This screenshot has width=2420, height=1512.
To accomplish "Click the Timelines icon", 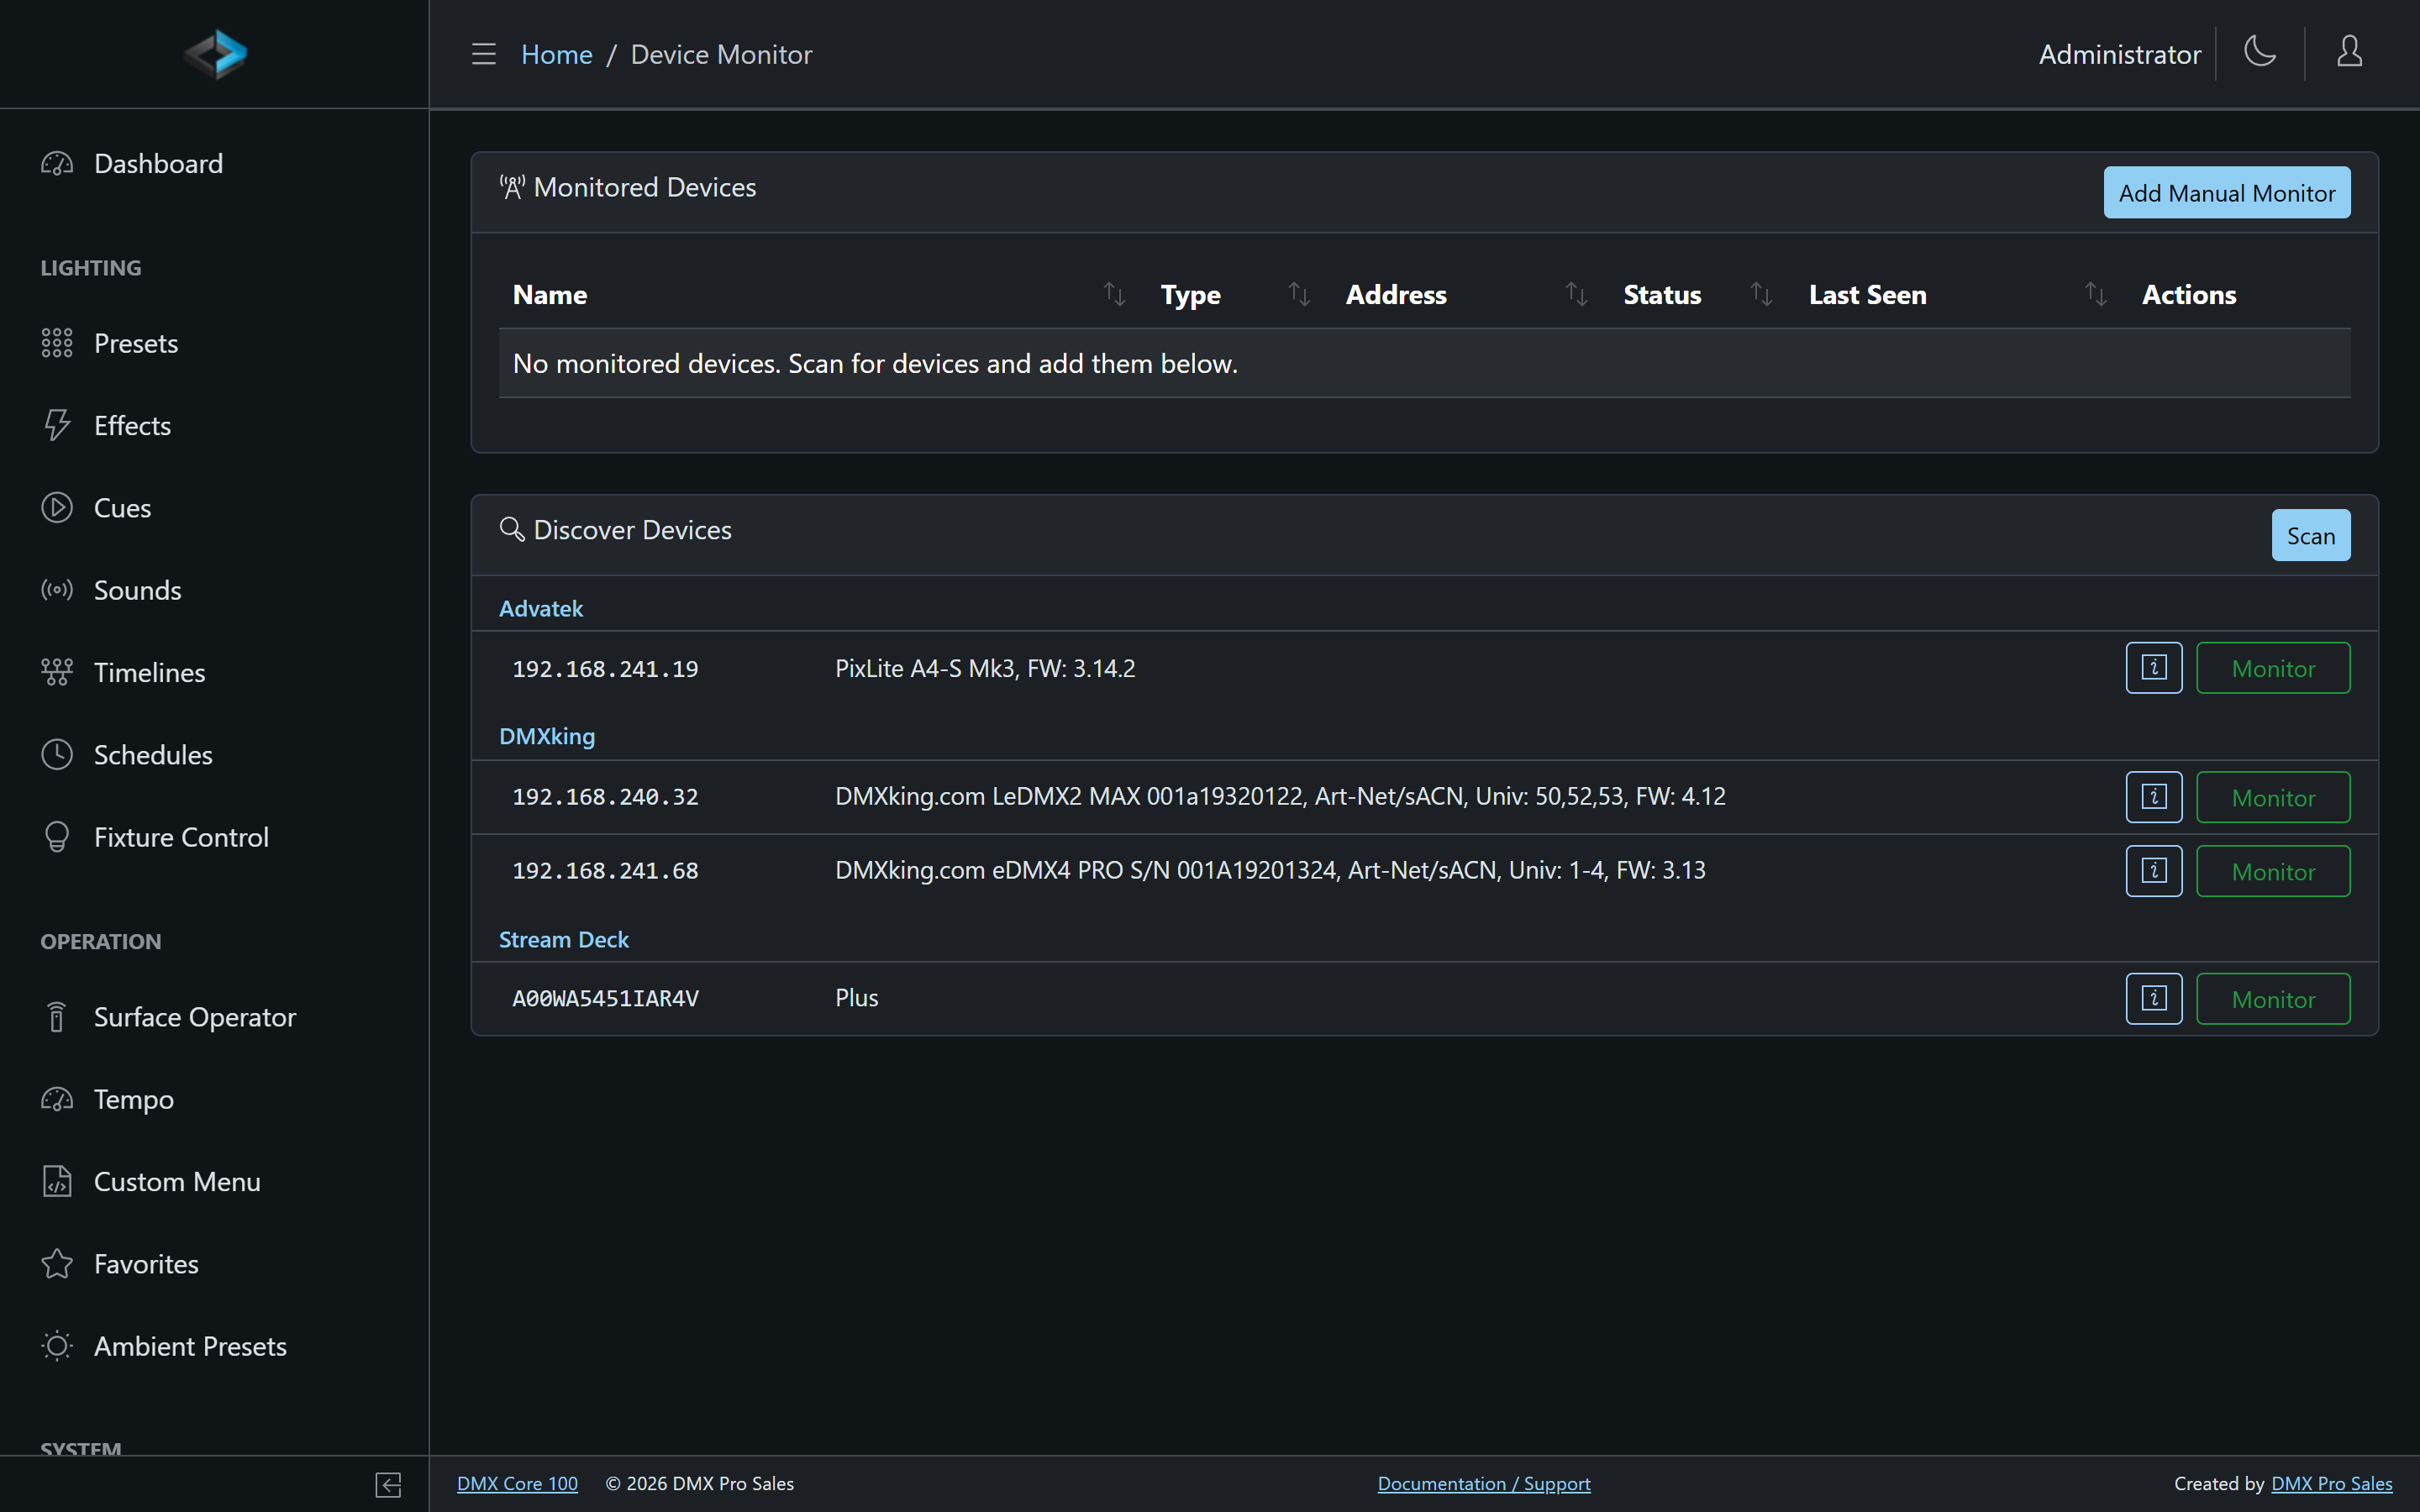I will click(x=57, y=672).
